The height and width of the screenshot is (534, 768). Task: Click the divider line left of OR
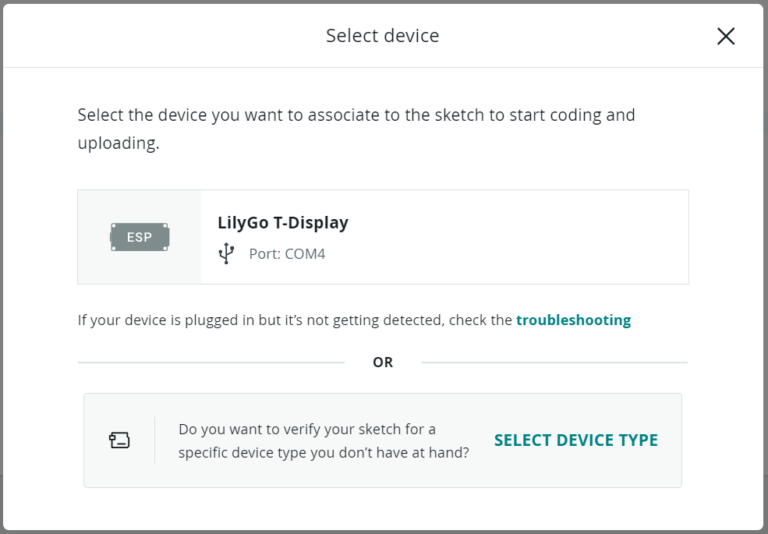click(x=210, y=362)
